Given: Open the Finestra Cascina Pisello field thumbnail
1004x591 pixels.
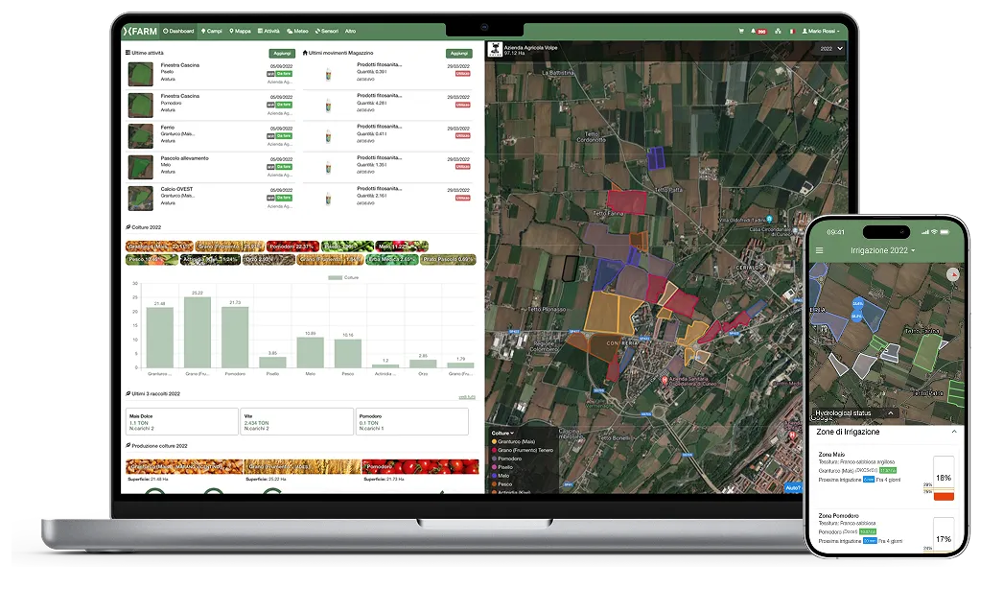Looking at the screenshot, I should pyautogui.click(x=140, y=73).
